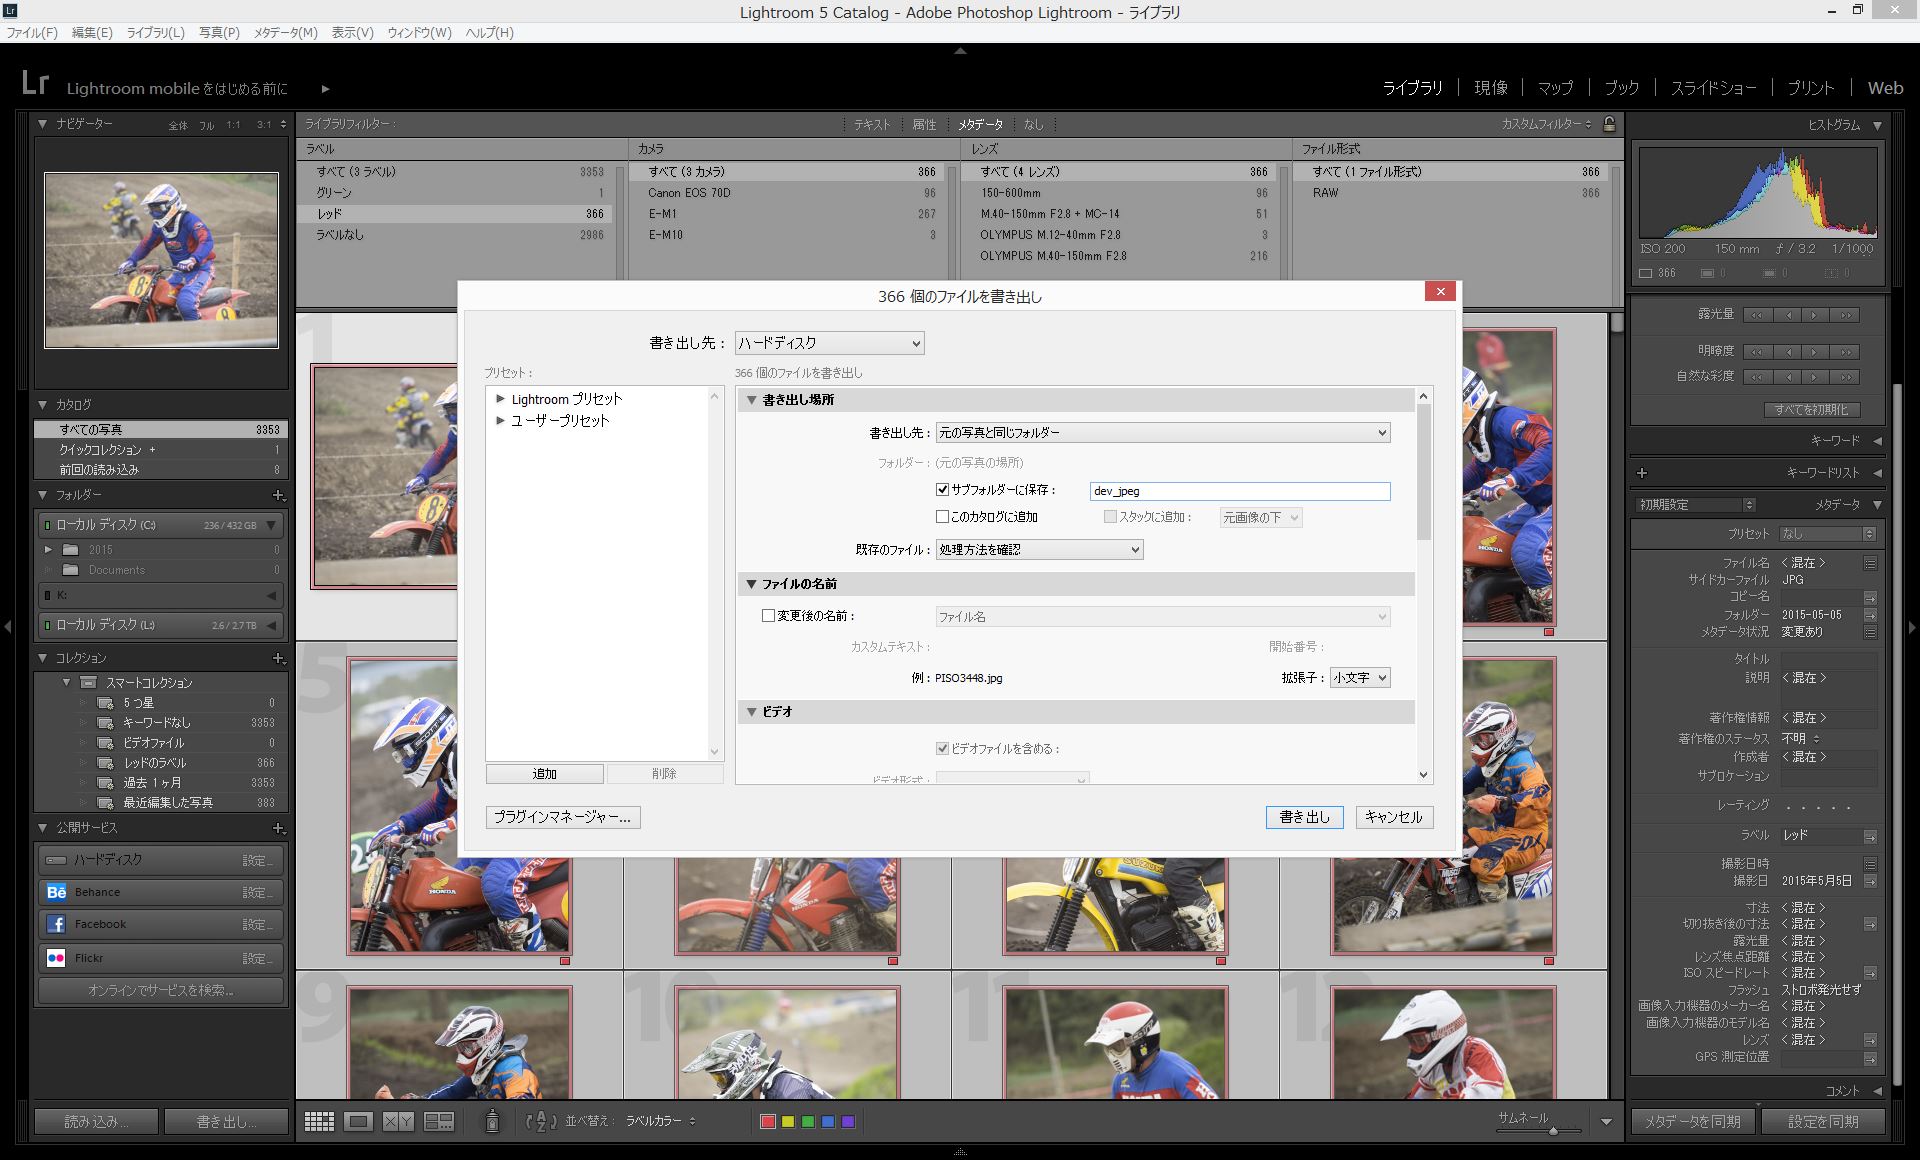Open プラグインマネージャー button
This screenshot has height=1160, width=1920.
pyautogui.click(x=563, y=817)
